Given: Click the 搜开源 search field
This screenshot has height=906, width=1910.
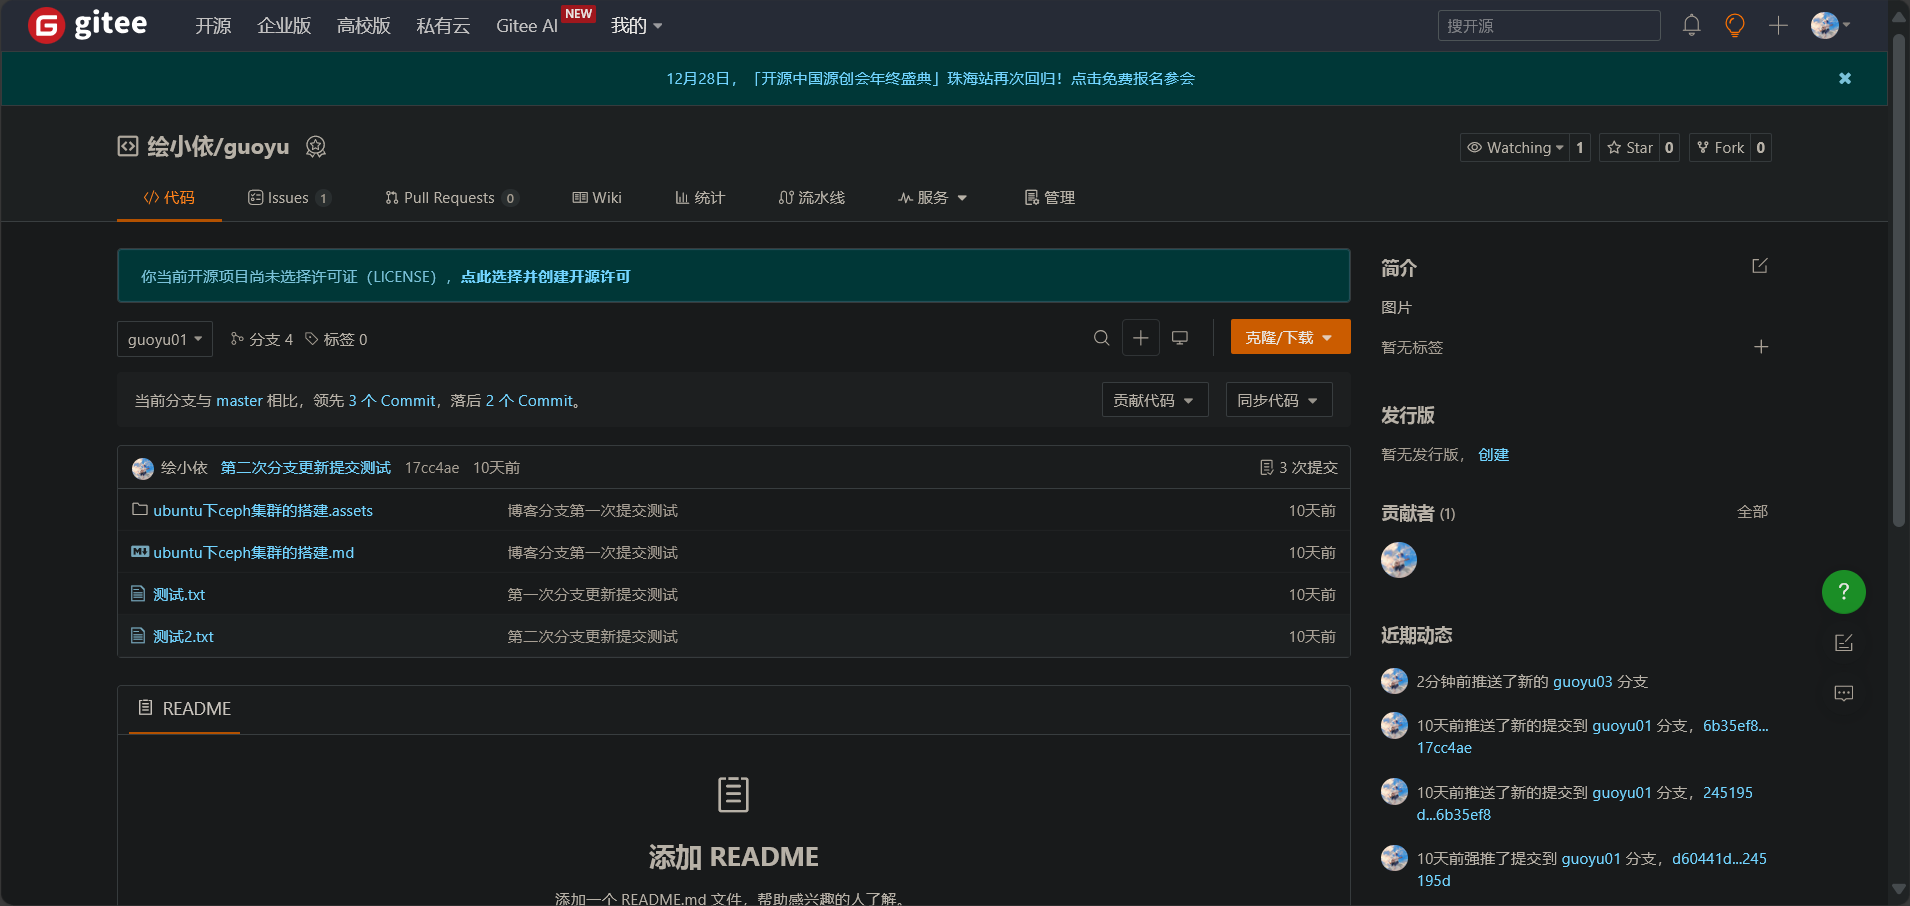Looking at the screenshot, I should click(x=1549, y=26).
